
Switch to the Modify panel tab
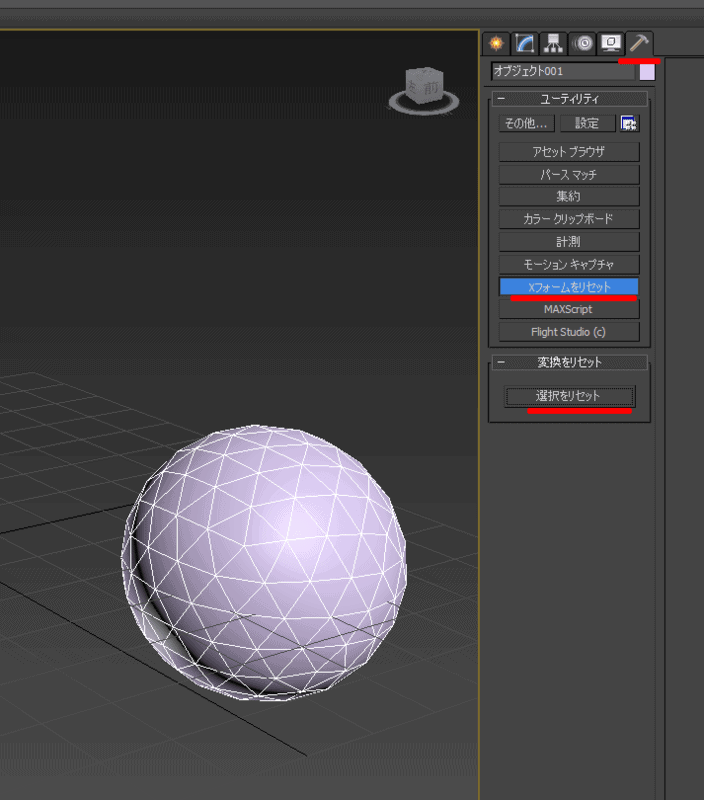(525, 43)
